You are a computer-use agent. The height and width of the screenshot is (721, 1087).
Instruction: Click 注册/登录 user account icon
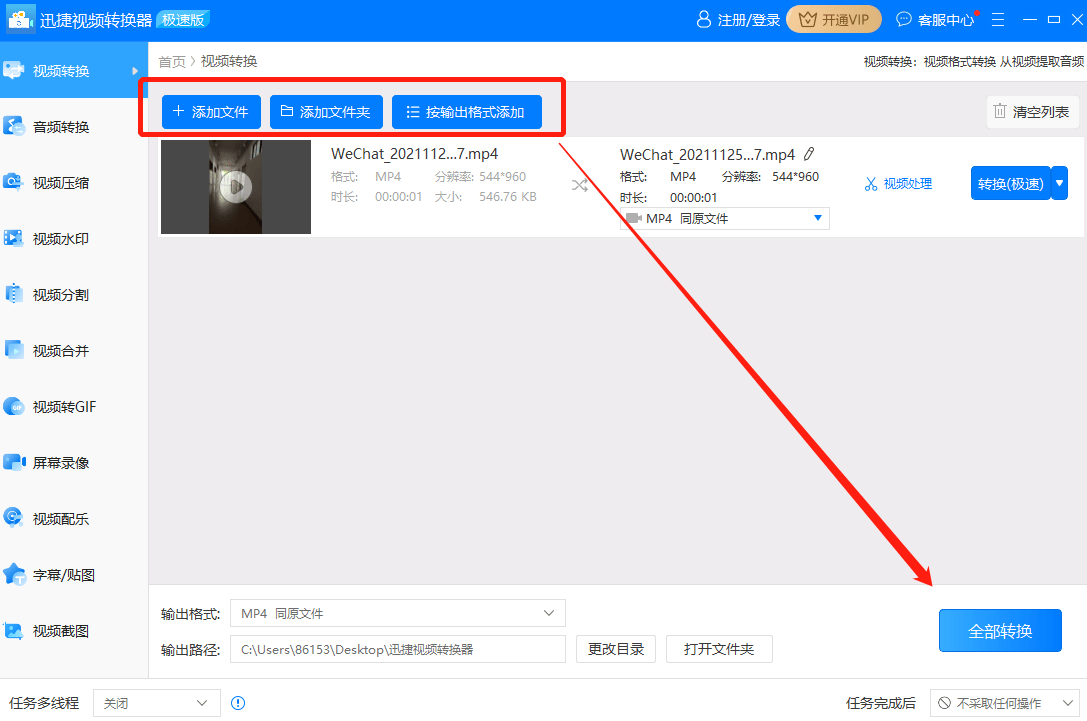click(740, 20)
